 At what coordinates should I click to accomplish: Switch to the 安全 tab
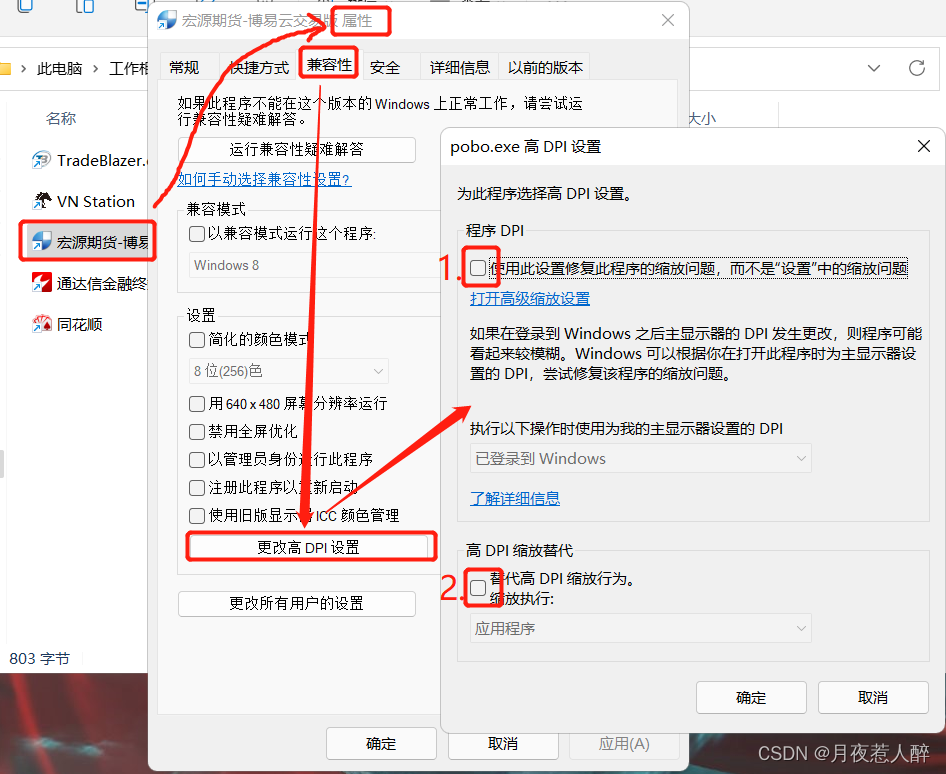coord(385,68)
